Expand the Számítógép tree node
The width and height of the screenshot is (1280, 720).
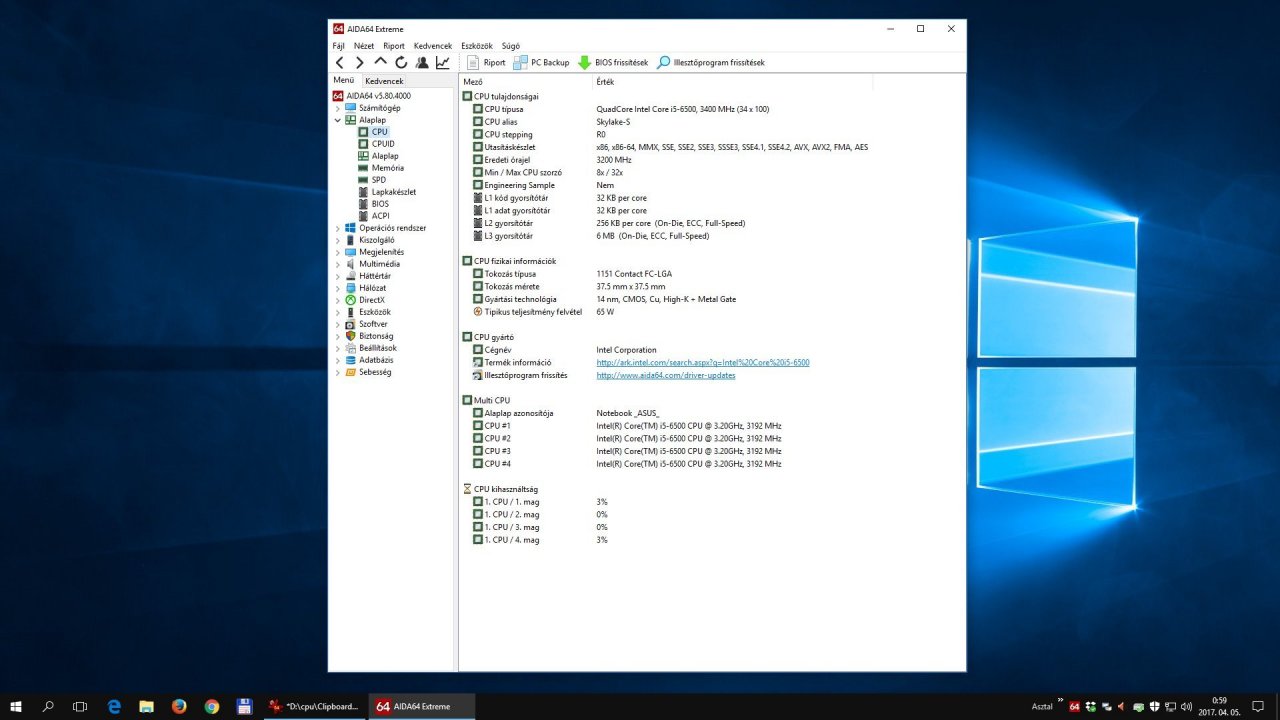point(337,108)
